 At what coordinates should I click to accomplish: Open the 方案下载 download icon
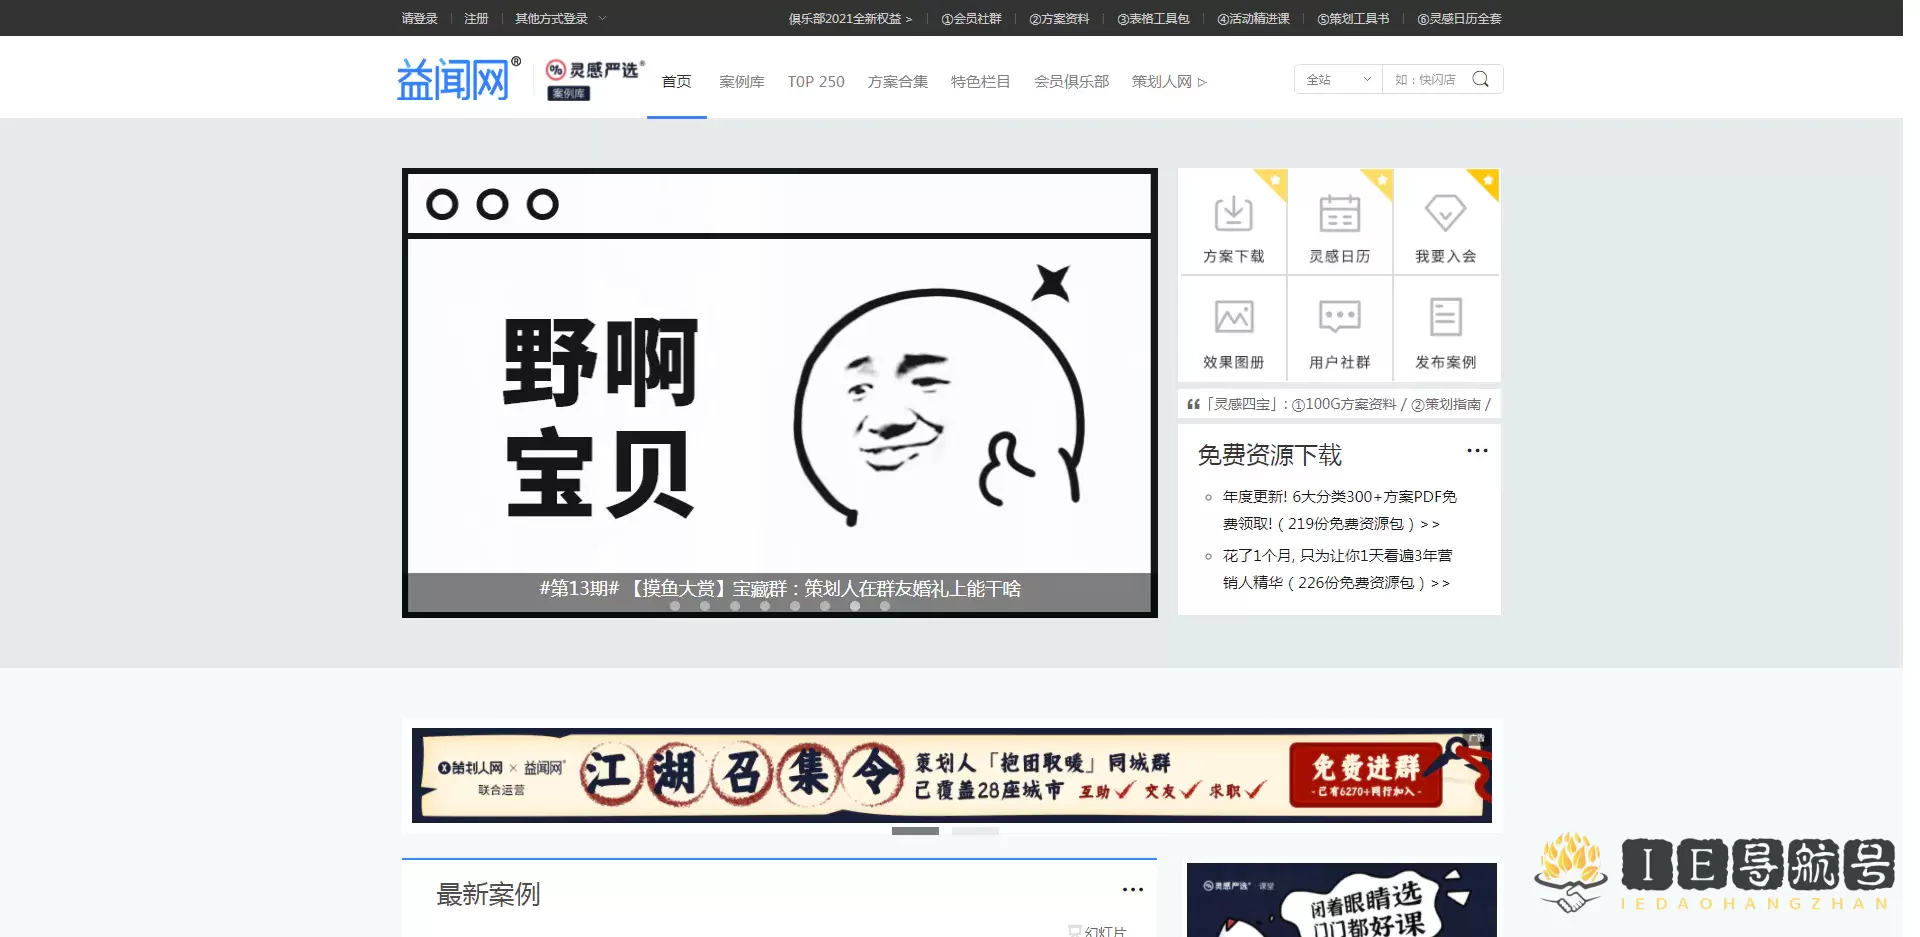pyautogui.click(x=1232, y=220)
